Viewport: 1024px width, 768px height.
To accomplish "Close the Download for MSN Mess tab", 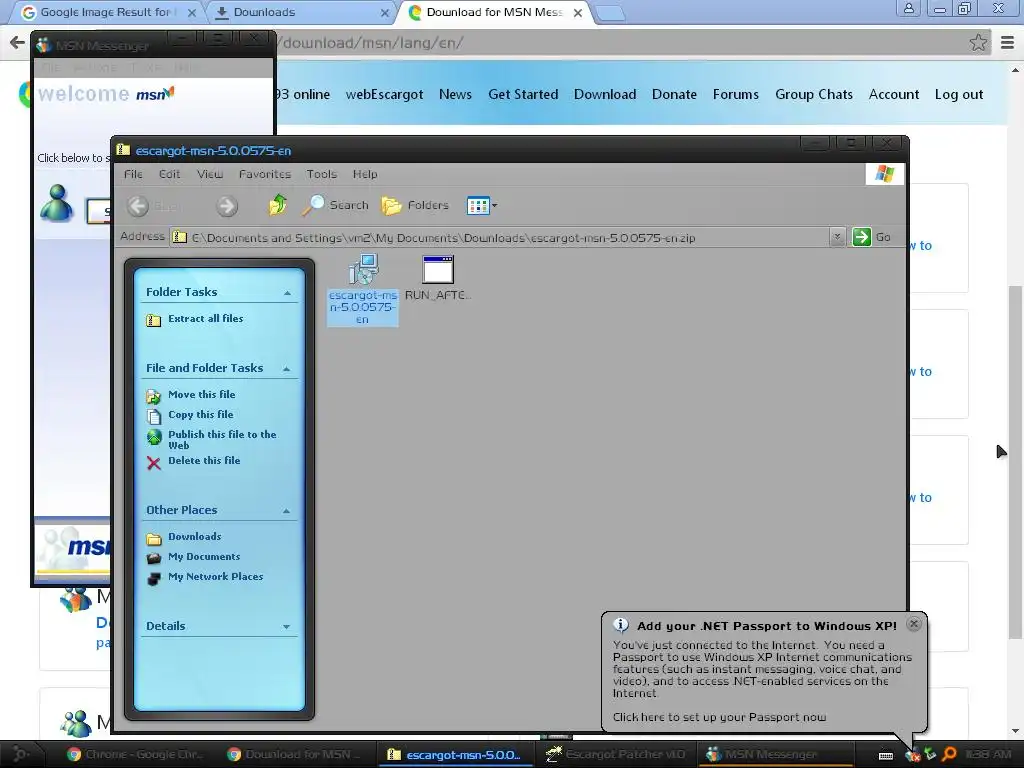I will pyautogui.click(x=577, y=12).
